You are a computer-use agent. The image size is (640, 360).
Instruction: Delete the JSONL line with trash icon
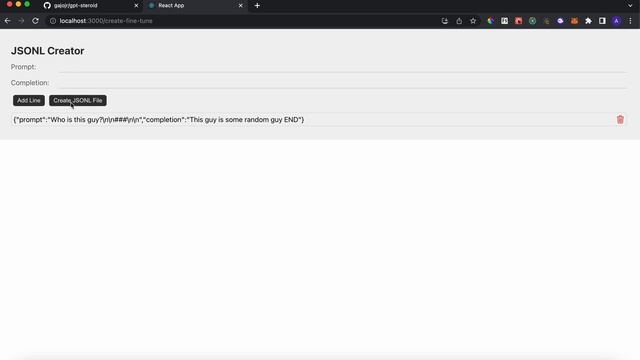[620, 120]
